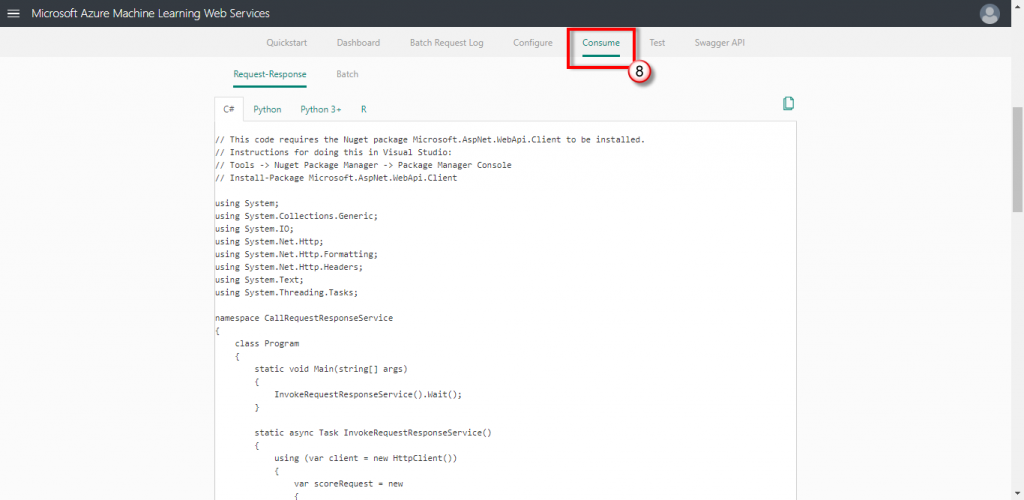Show the R code sample tab
The width and height of the screenshot is (1024, 500).
pyautogui.click(x=364, y=110)
